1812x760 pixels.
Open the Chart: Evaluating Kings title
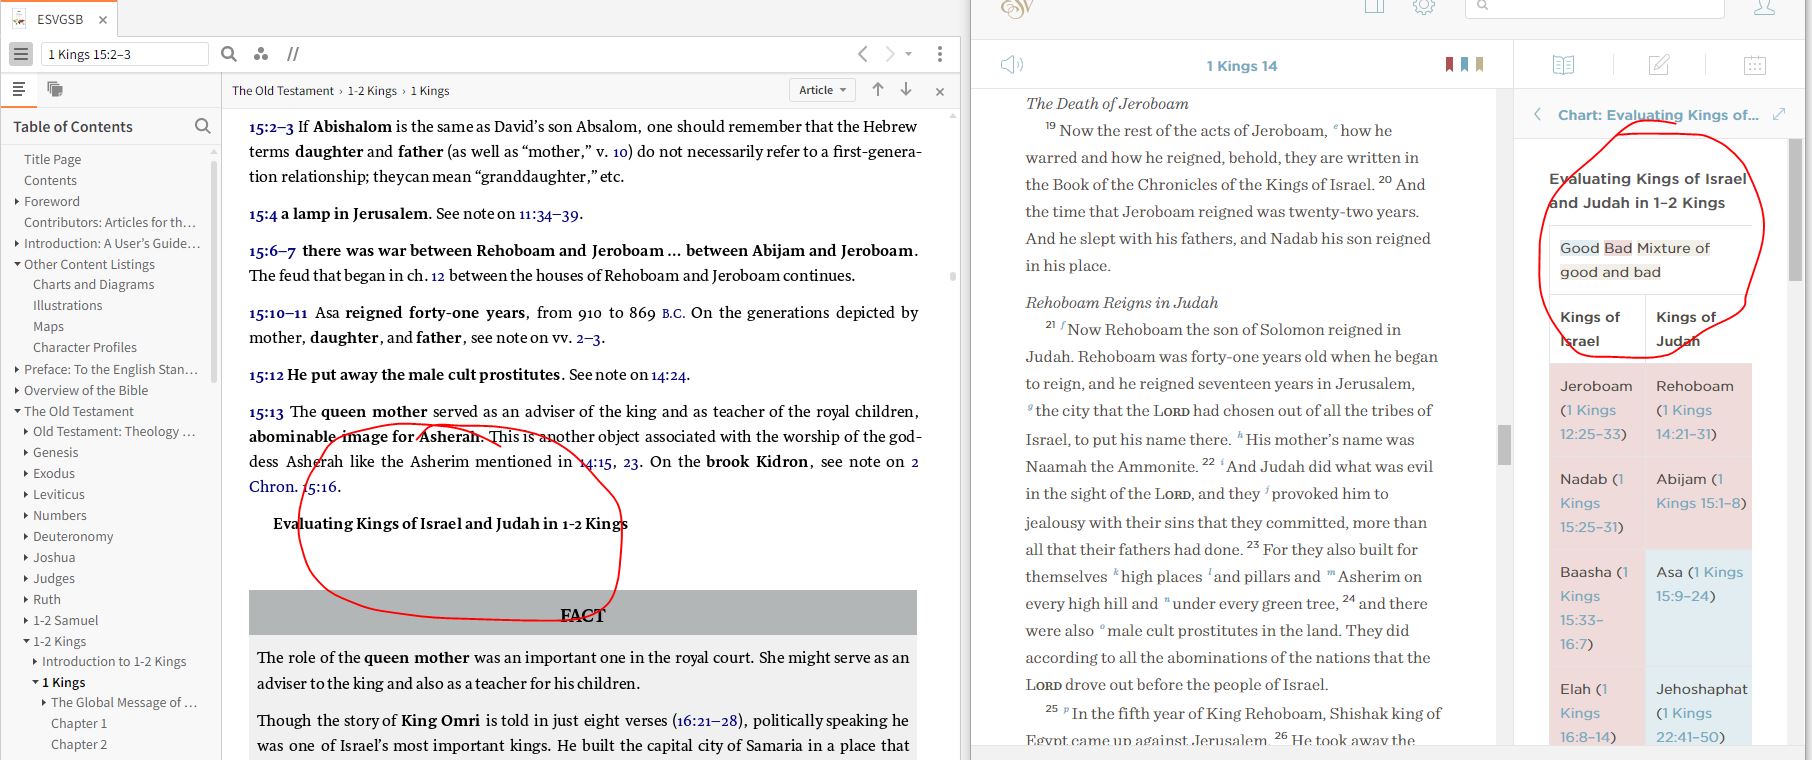(1658, 115)
